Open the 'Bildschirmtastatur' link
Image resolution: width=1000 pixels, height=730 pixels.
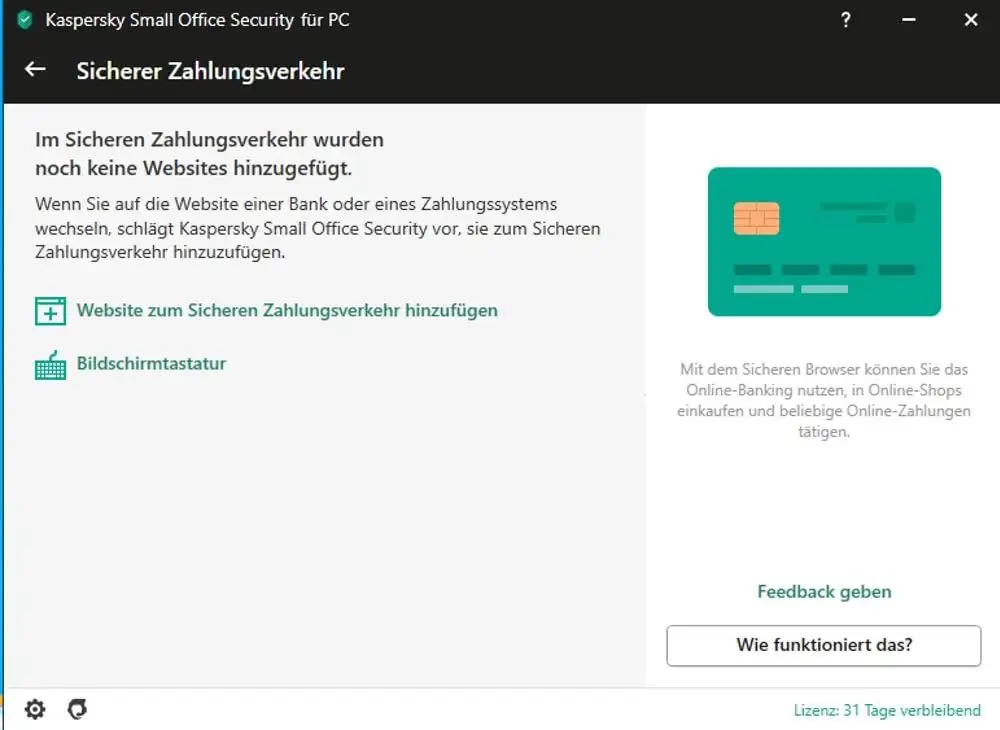(x=151, y=363)
